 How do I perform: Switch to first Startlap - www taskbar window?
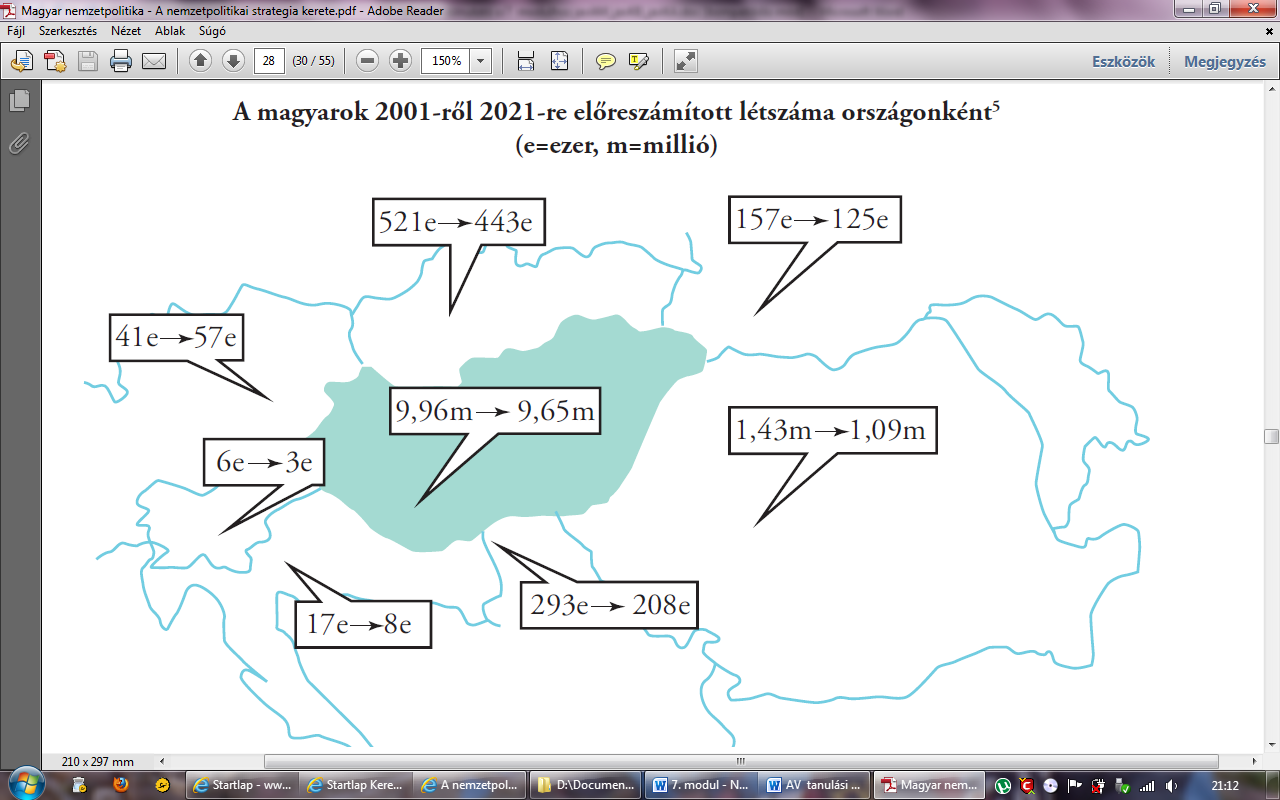243,785
